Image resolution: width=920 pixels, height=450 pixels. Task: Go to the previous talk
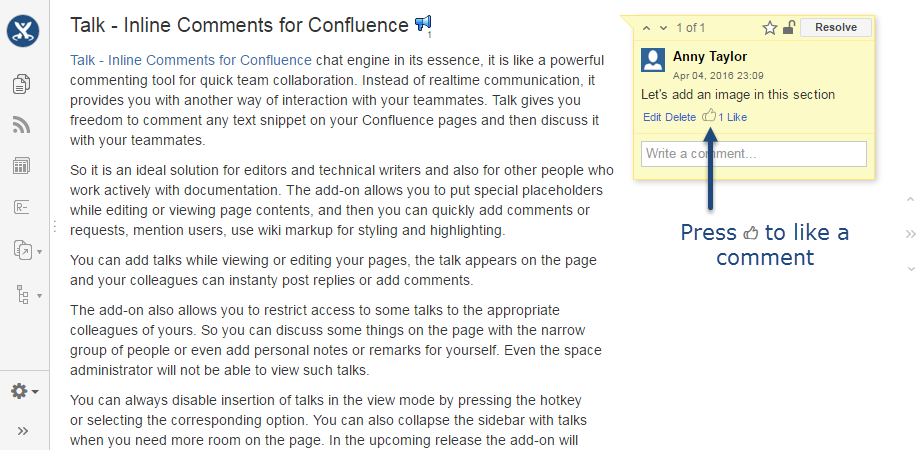(647, 28)
